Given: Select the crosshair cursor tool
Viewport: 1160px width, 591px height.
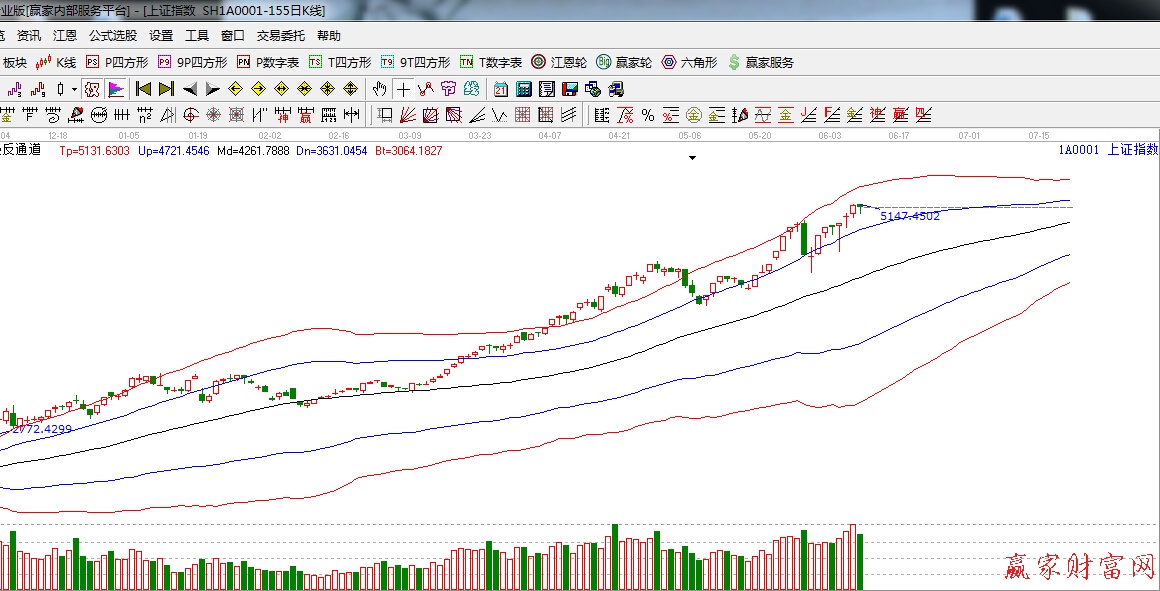Looking at the screenshot, I should pyautogui.click(x=403, y=89).
